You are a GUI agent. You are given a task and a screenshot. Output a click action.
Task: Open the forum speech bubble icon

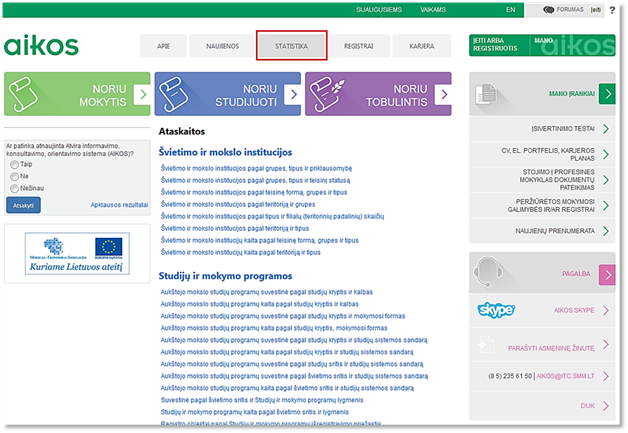[548, 10]
